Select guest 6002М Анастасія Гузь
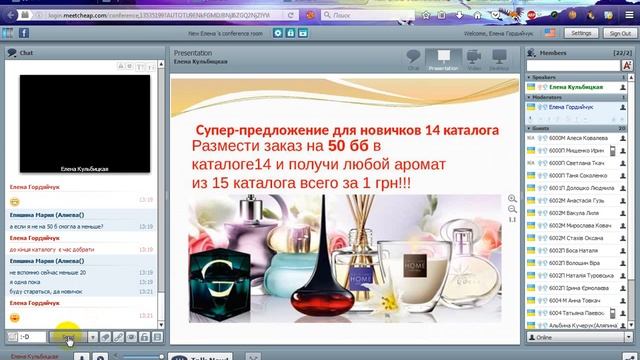This screenshot has height=360, width=640. pyautogui.click(x=576, y=200)
